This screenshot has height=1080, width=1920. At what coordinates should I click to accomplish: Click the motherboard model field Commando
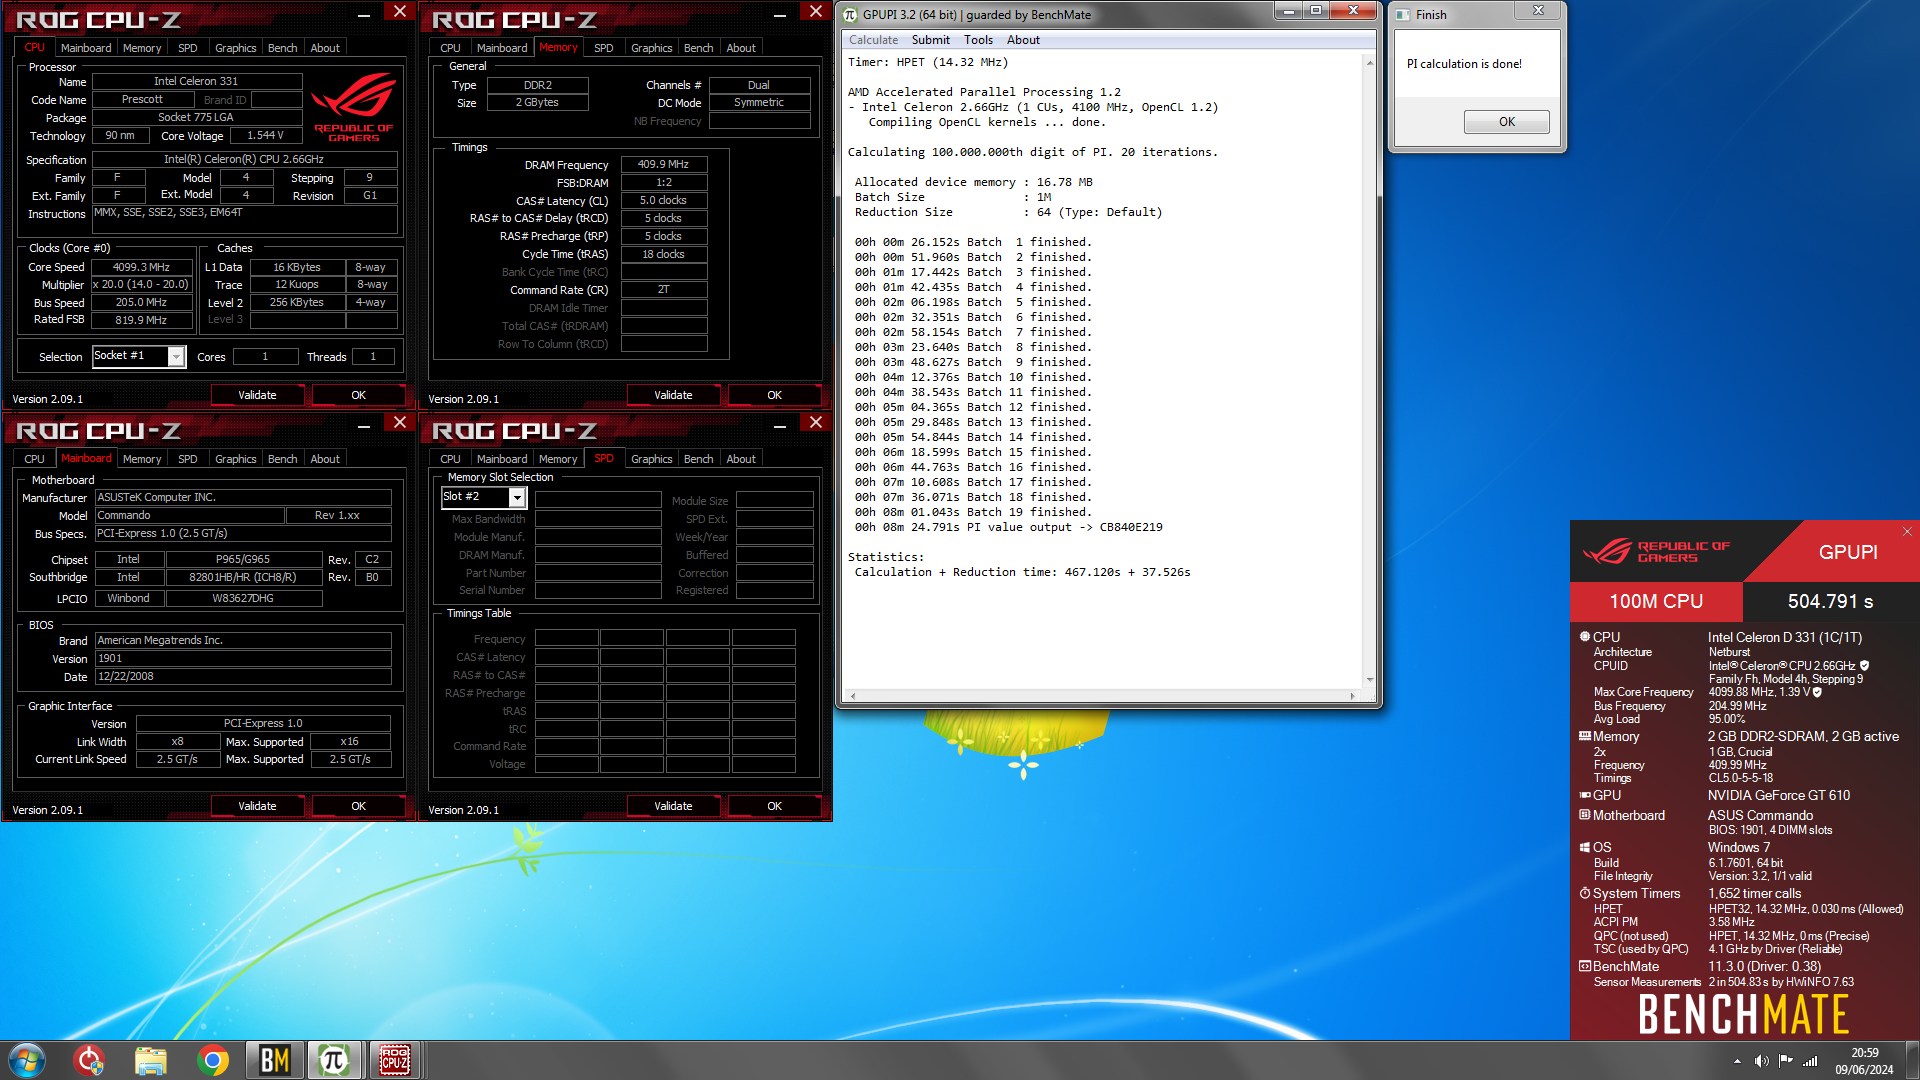[x=189, y=515]
